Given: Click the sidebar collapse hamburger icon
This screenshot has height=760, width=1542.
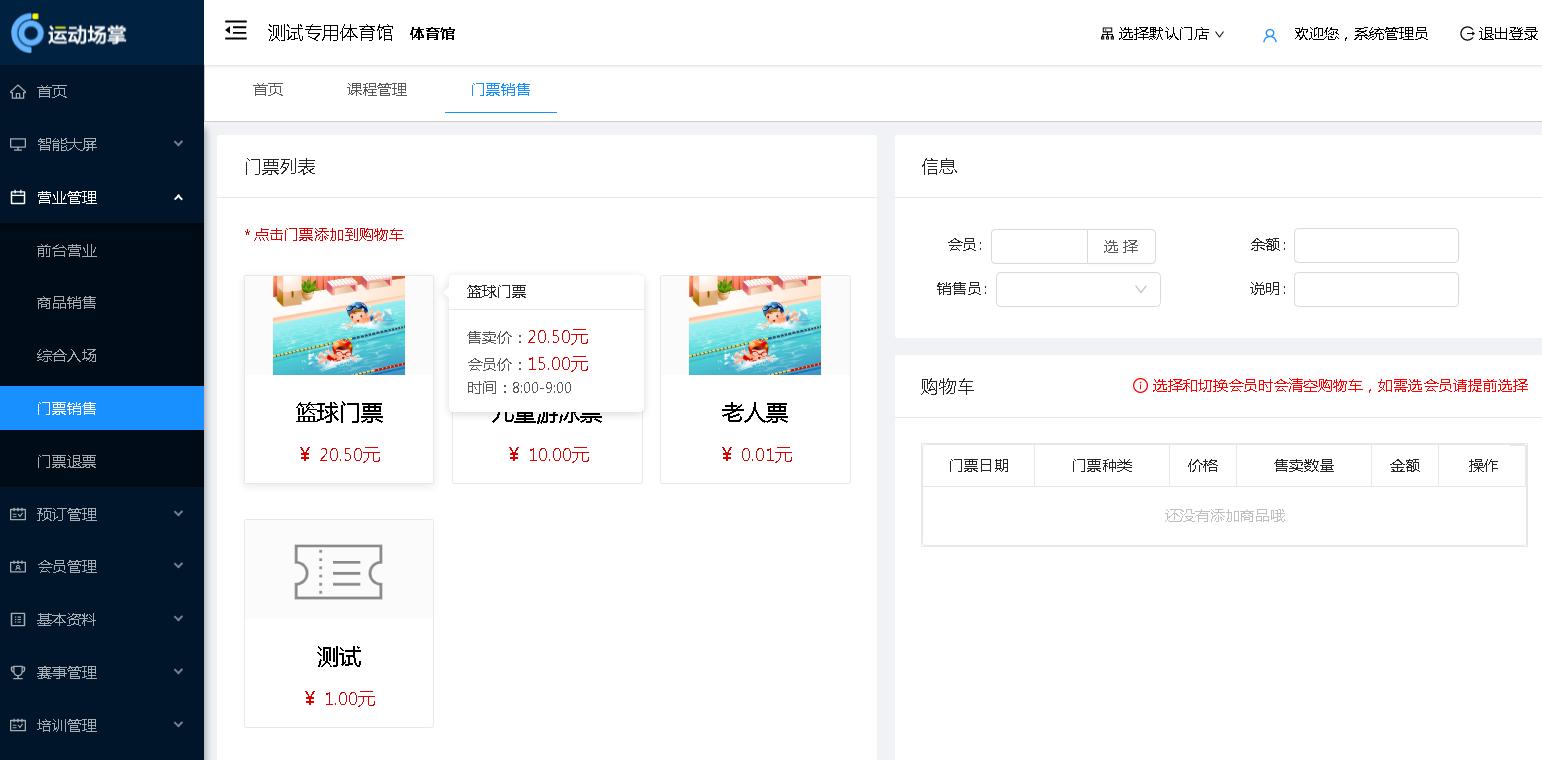Looking at the screenshot, I should click(x=236, y=31).
